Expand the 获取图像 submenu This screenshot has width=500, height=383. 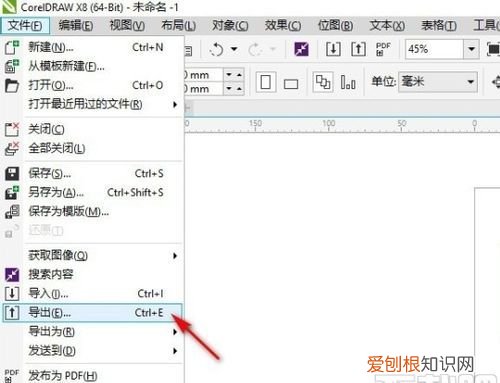(175, 256)
